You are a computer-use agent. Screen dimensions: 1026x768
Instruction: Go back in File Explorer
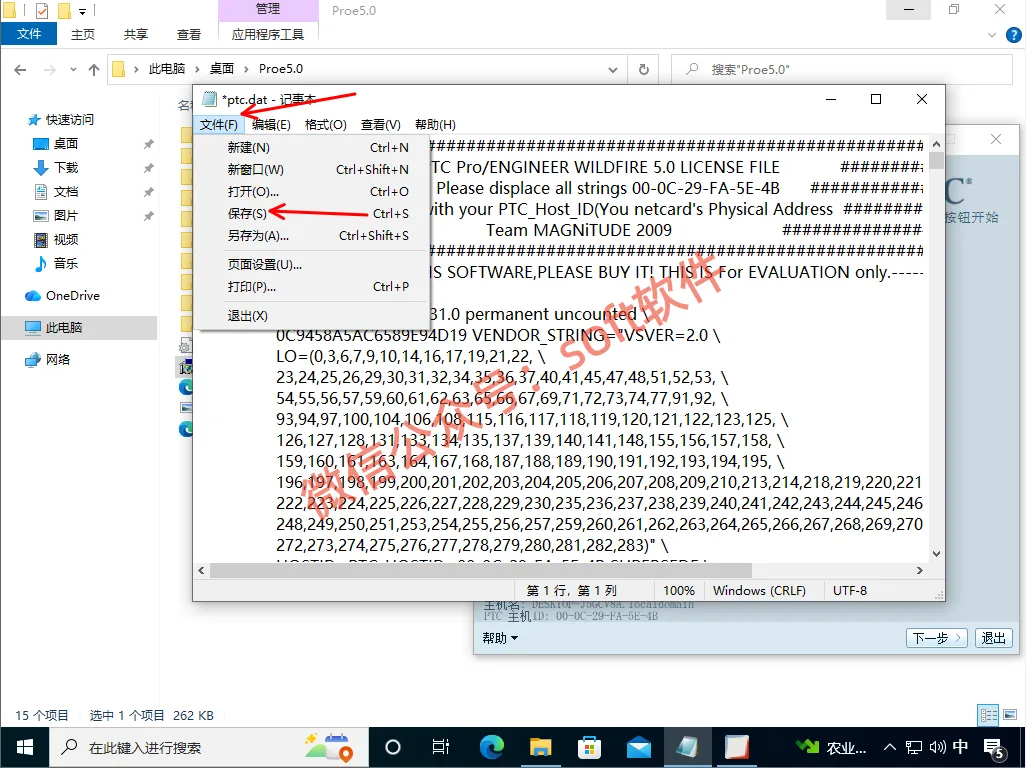point(20,69)
